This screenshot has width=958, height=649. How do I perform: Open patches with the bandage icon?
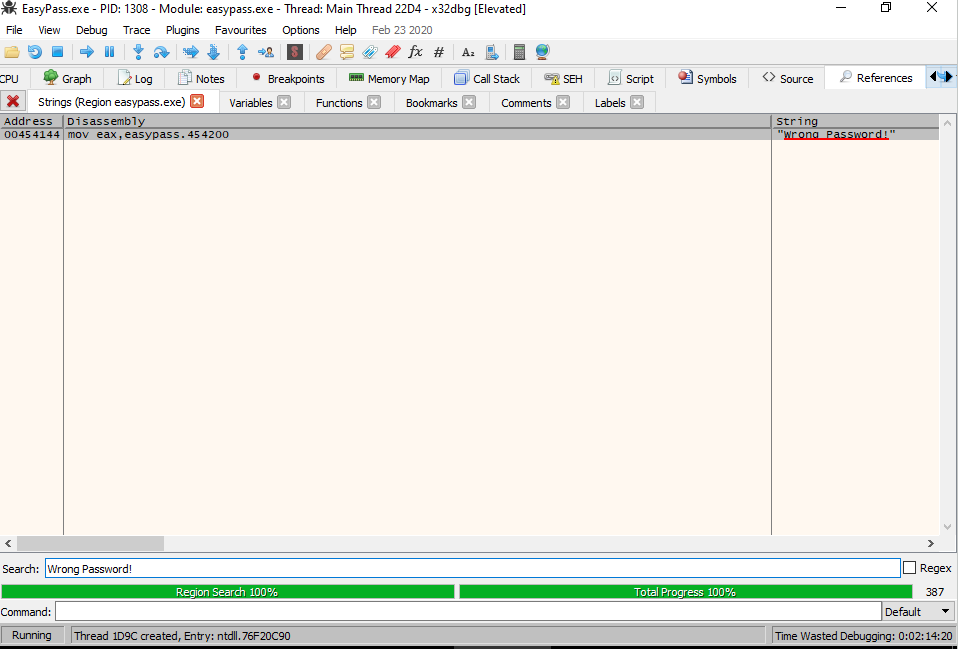coord(324,52)
